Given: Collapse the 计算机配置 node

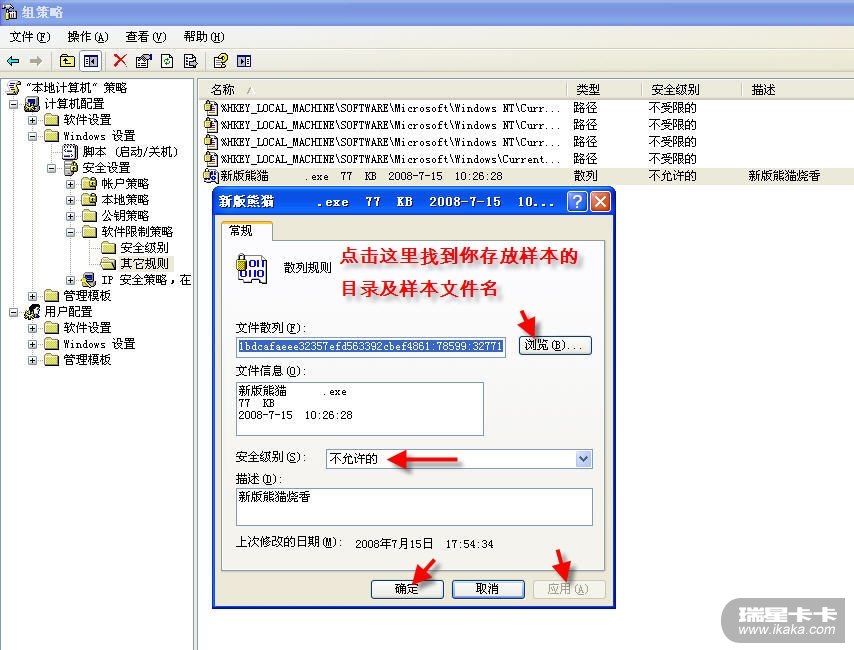Looking at the screenshot, I should point(14,104).
